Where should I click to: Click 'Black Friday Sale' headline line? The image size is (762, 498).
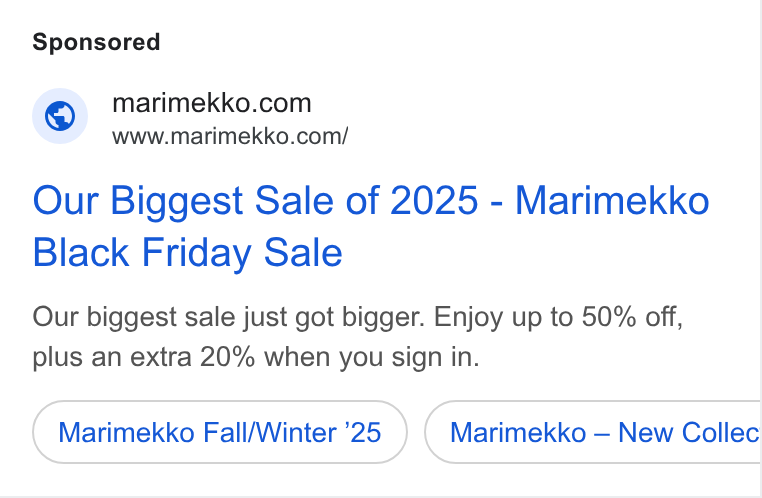[x=188, y=253]
